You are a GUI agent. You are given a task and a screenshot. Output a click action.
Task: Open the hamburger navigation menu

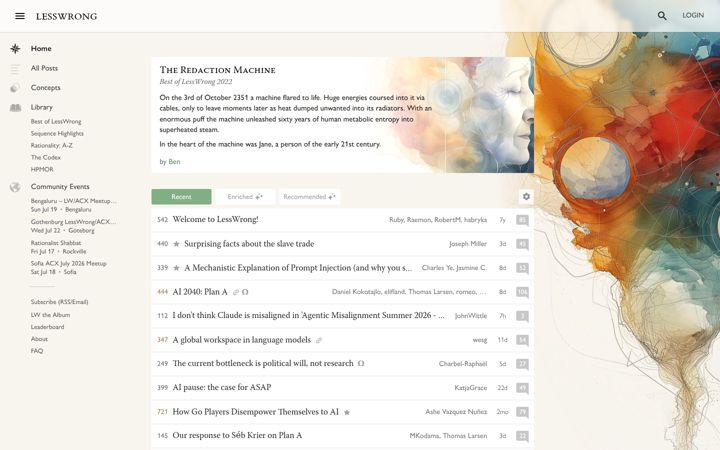20,16
